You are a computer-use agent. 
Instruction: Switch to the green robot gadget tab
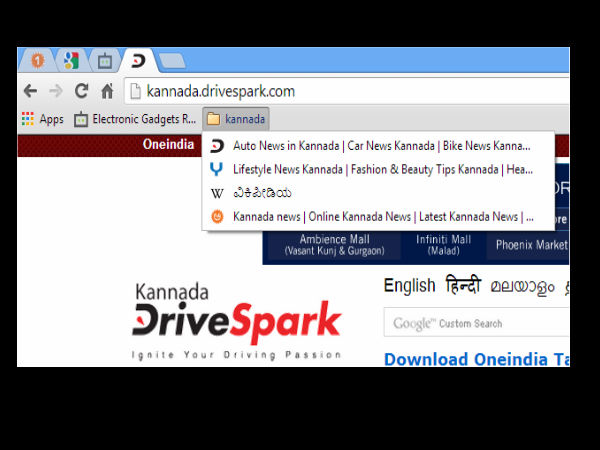(x=104, y=61)
